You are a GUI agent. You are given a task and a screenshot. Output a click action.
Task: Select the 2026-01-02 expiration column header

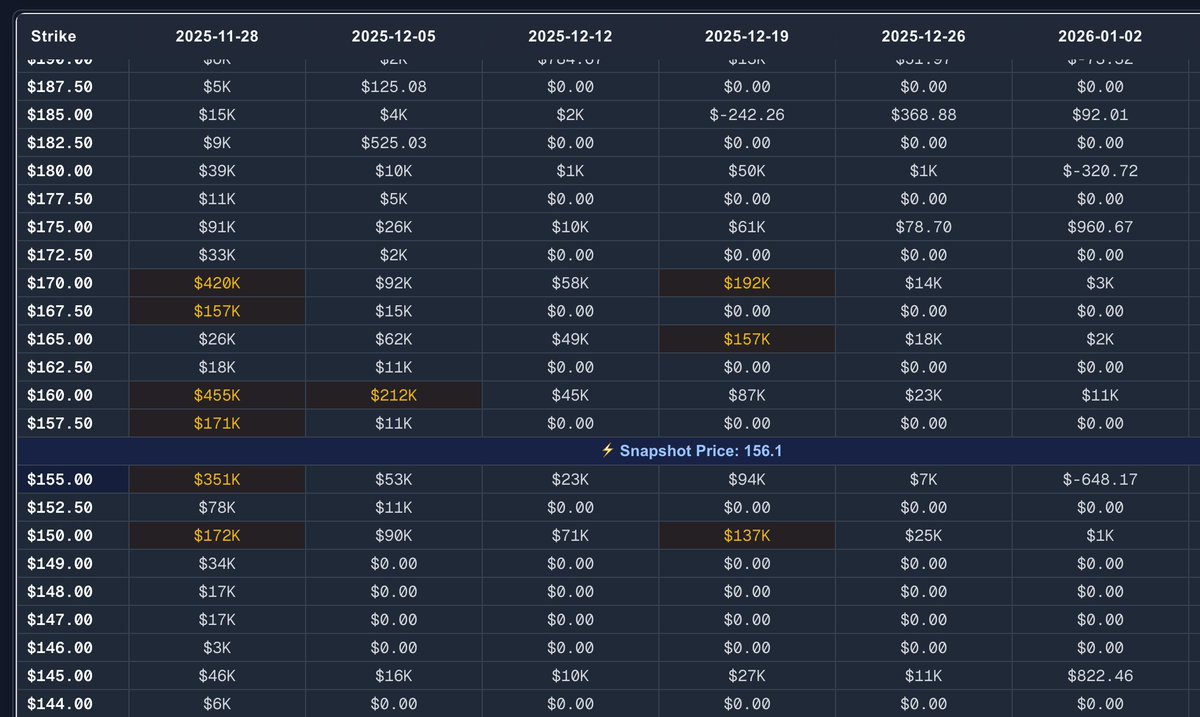[x=1100, y=36]
